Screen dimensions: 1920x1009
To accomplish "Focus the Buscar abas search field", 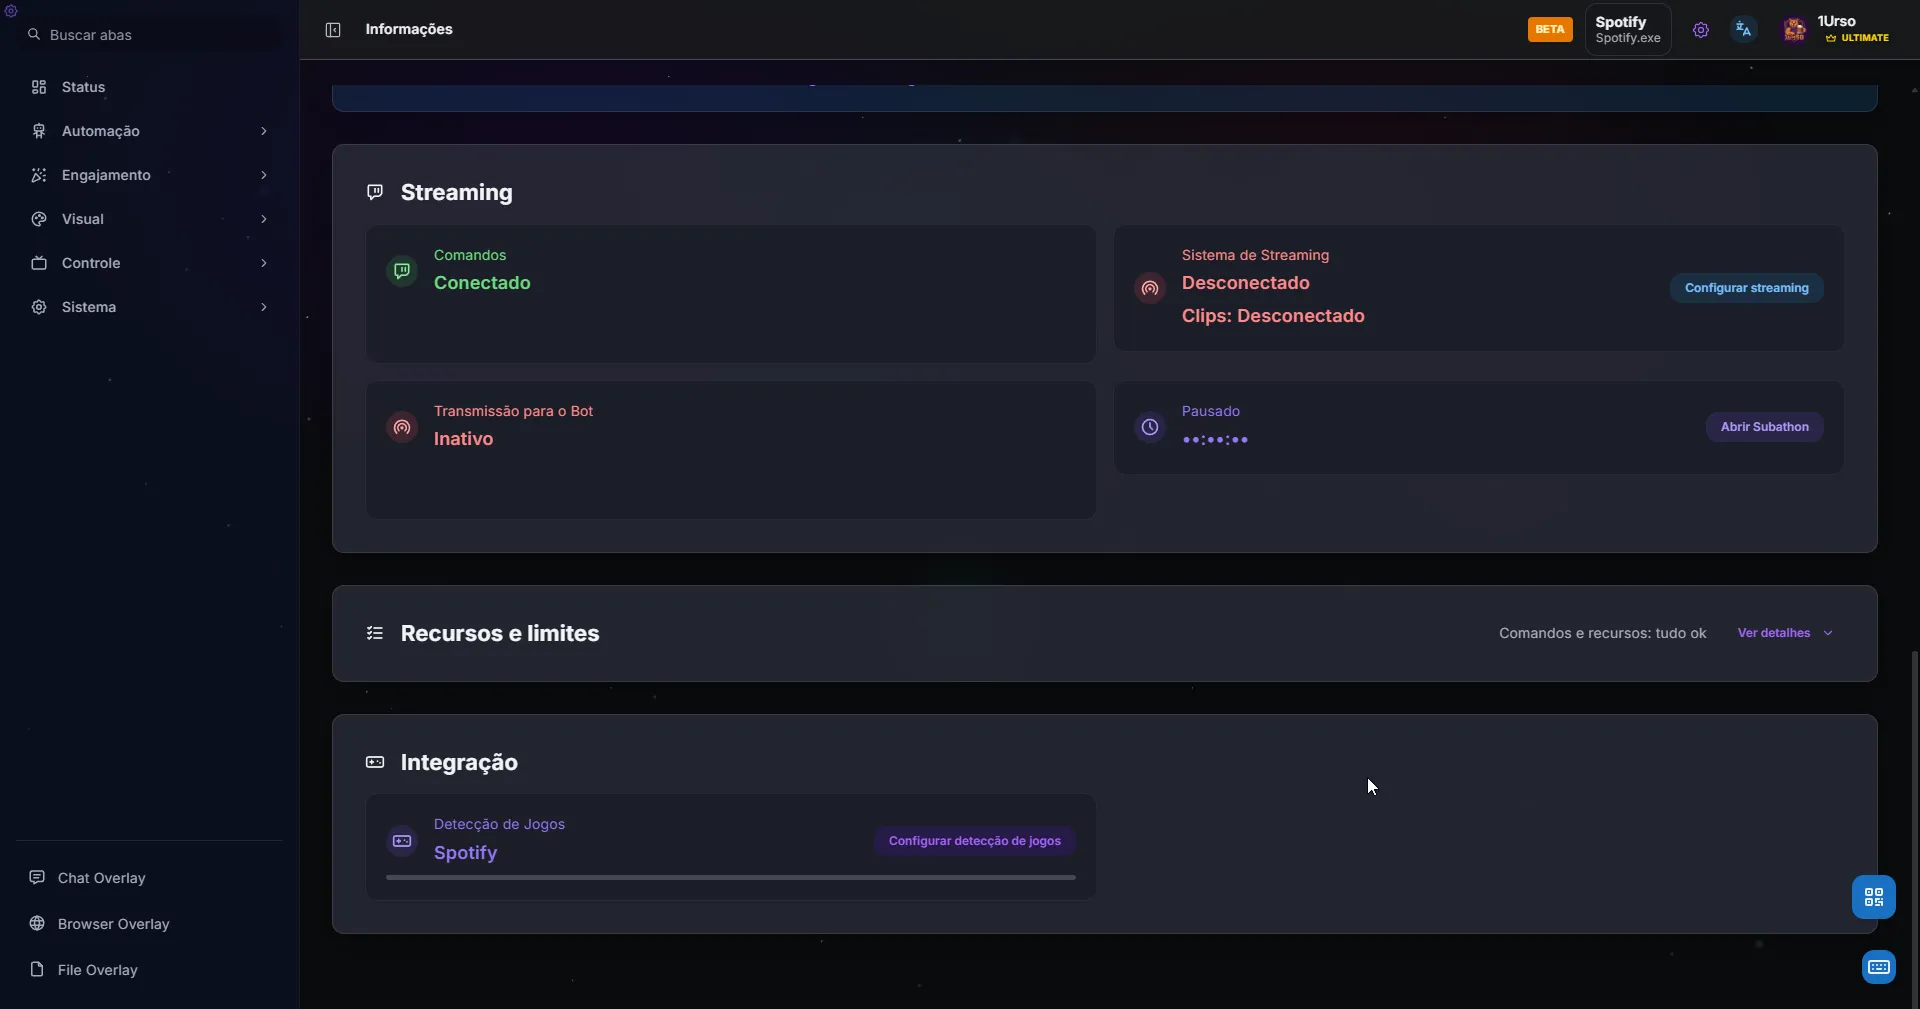I will pos(150,35).
